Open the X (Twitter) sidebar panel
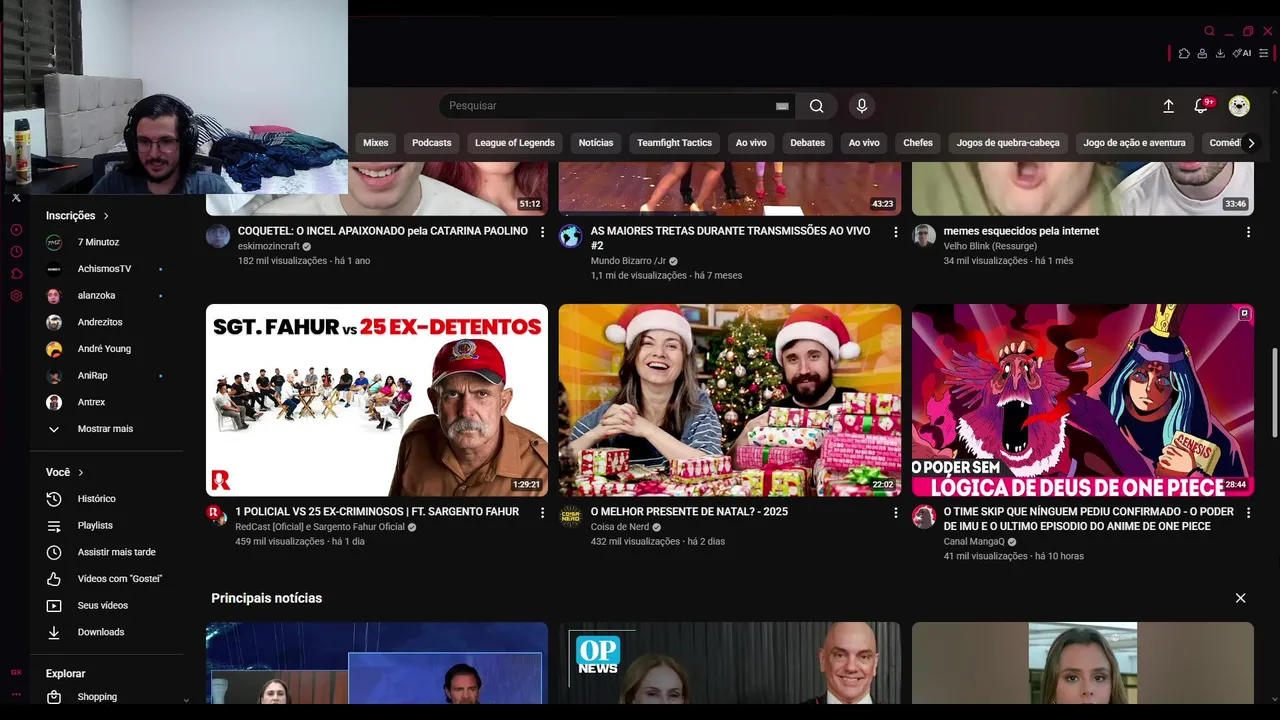1280x720 pixels. tap(16, 198)
